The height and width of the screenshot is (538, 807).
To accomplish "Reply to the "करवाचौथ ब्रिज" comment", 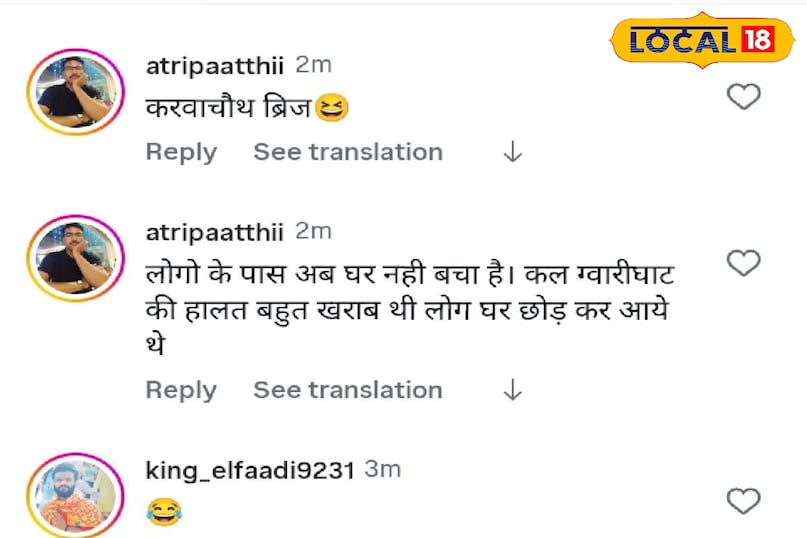I will tap(181, 152).
